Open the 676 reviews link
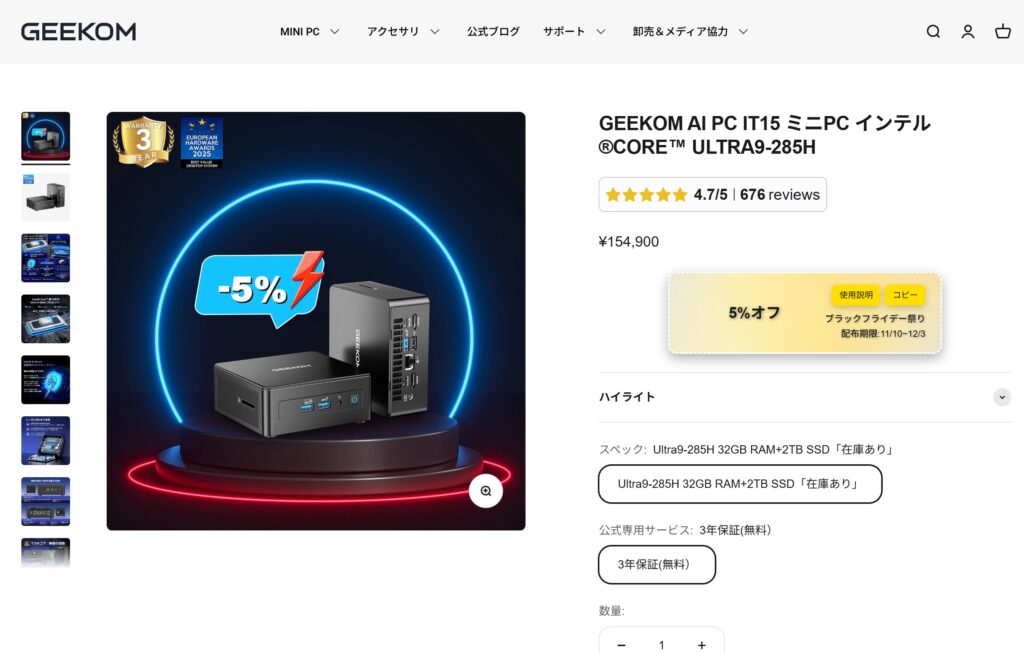The width and height of the screenshot is (1024, 653). [x=781, y=194]
